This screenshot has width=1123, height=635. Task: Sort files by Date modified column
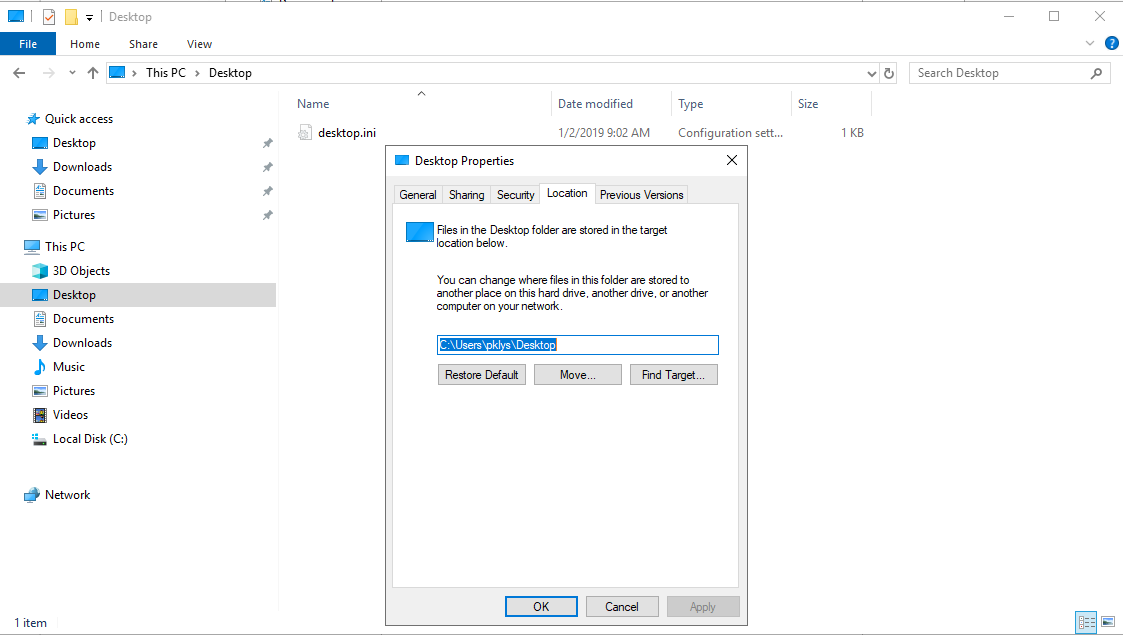click(596, 103)
